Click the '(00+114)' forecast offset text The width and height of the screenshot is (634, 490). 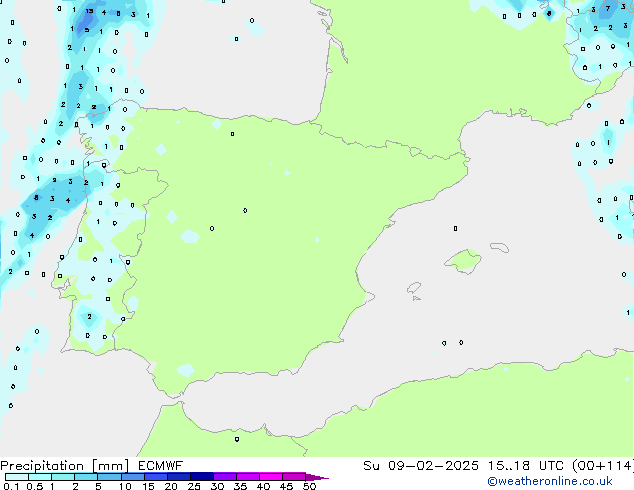(x=603, y=466)
